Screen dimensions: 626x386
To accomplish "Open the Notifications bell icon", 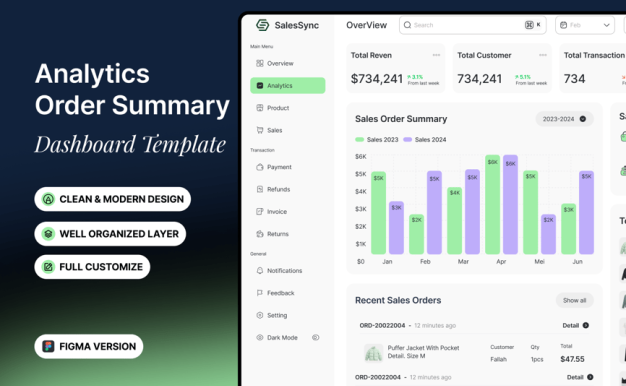I will click(x=260, y=271).
